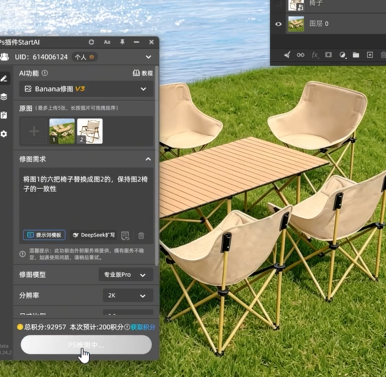Open the 教程 tutorial link

143,73
